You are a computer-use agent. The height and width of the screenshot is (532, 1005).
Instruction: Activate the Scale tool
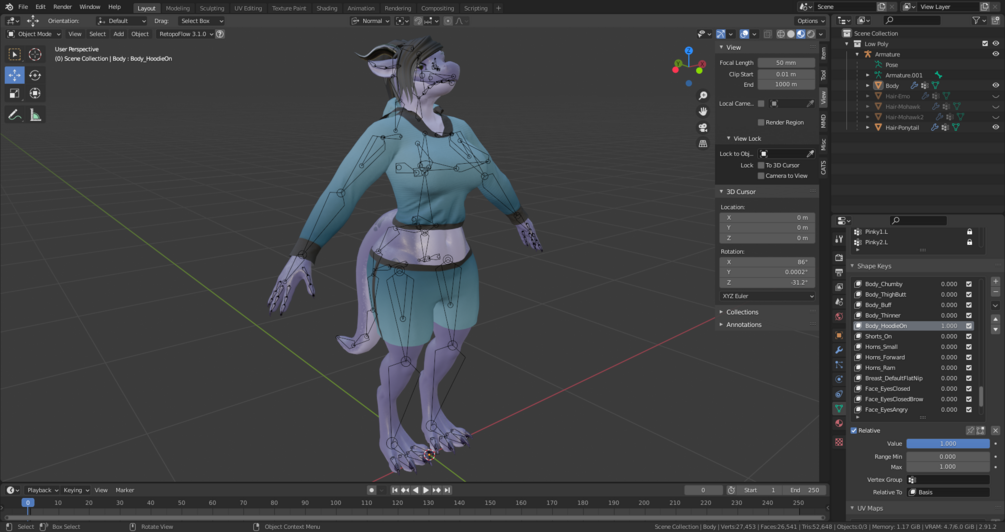pos(14,94)
